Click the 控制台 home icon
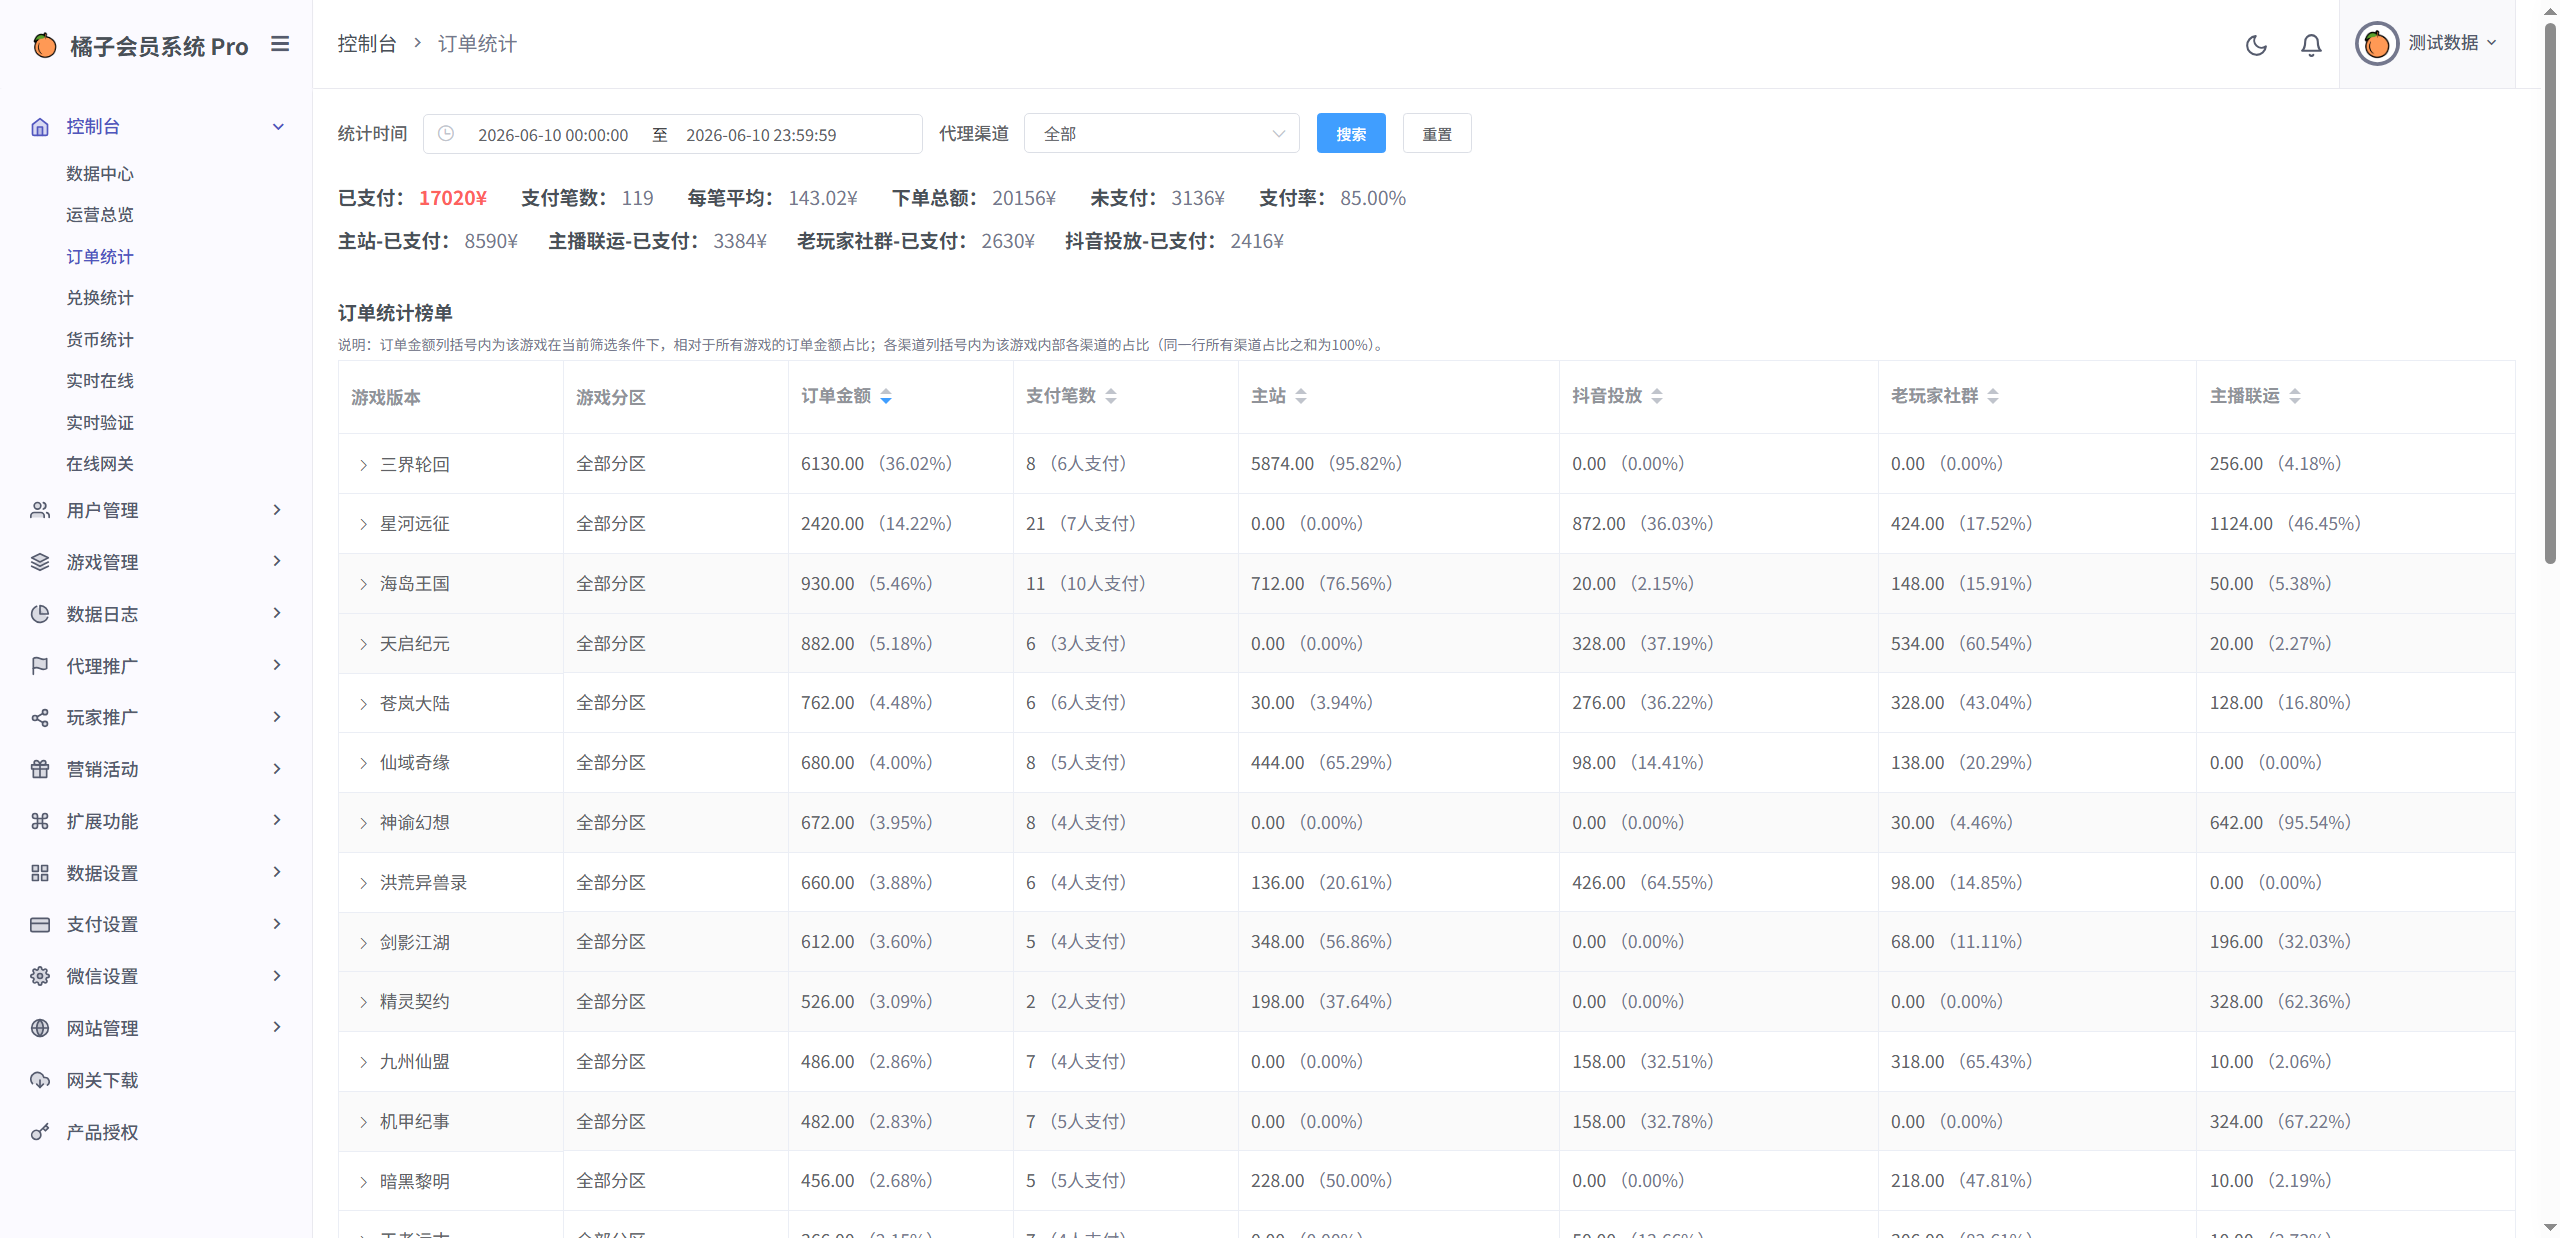Image resolution: width=2560 pixels, height=1238 pixels. 40,127
